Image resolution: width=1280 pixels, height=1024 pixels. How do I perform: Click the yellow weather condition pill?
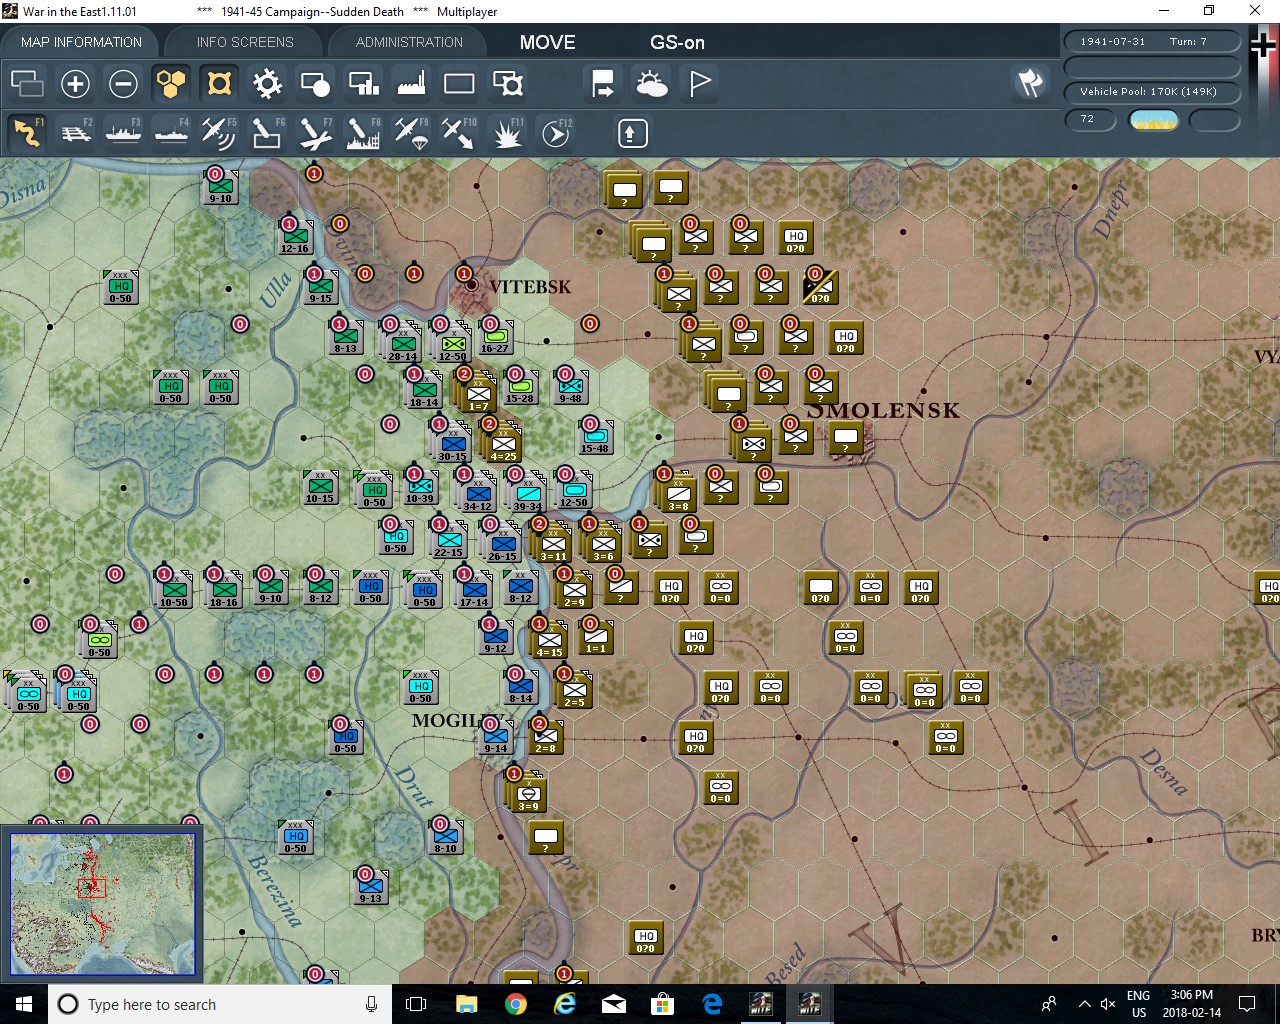[x=1153, y=120]
